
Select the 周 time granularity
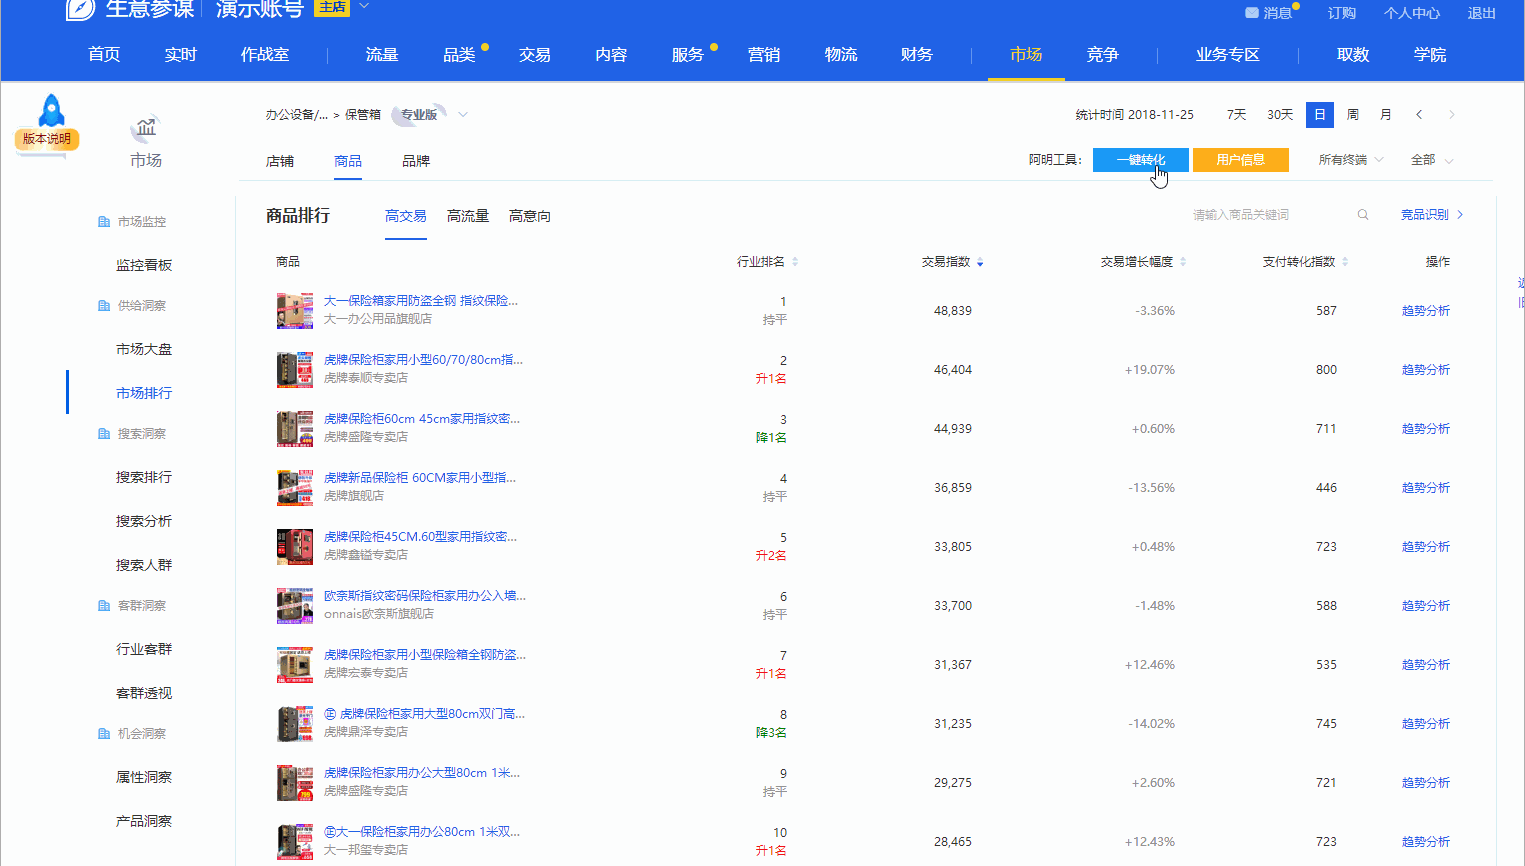click(x=1353, y=115)
